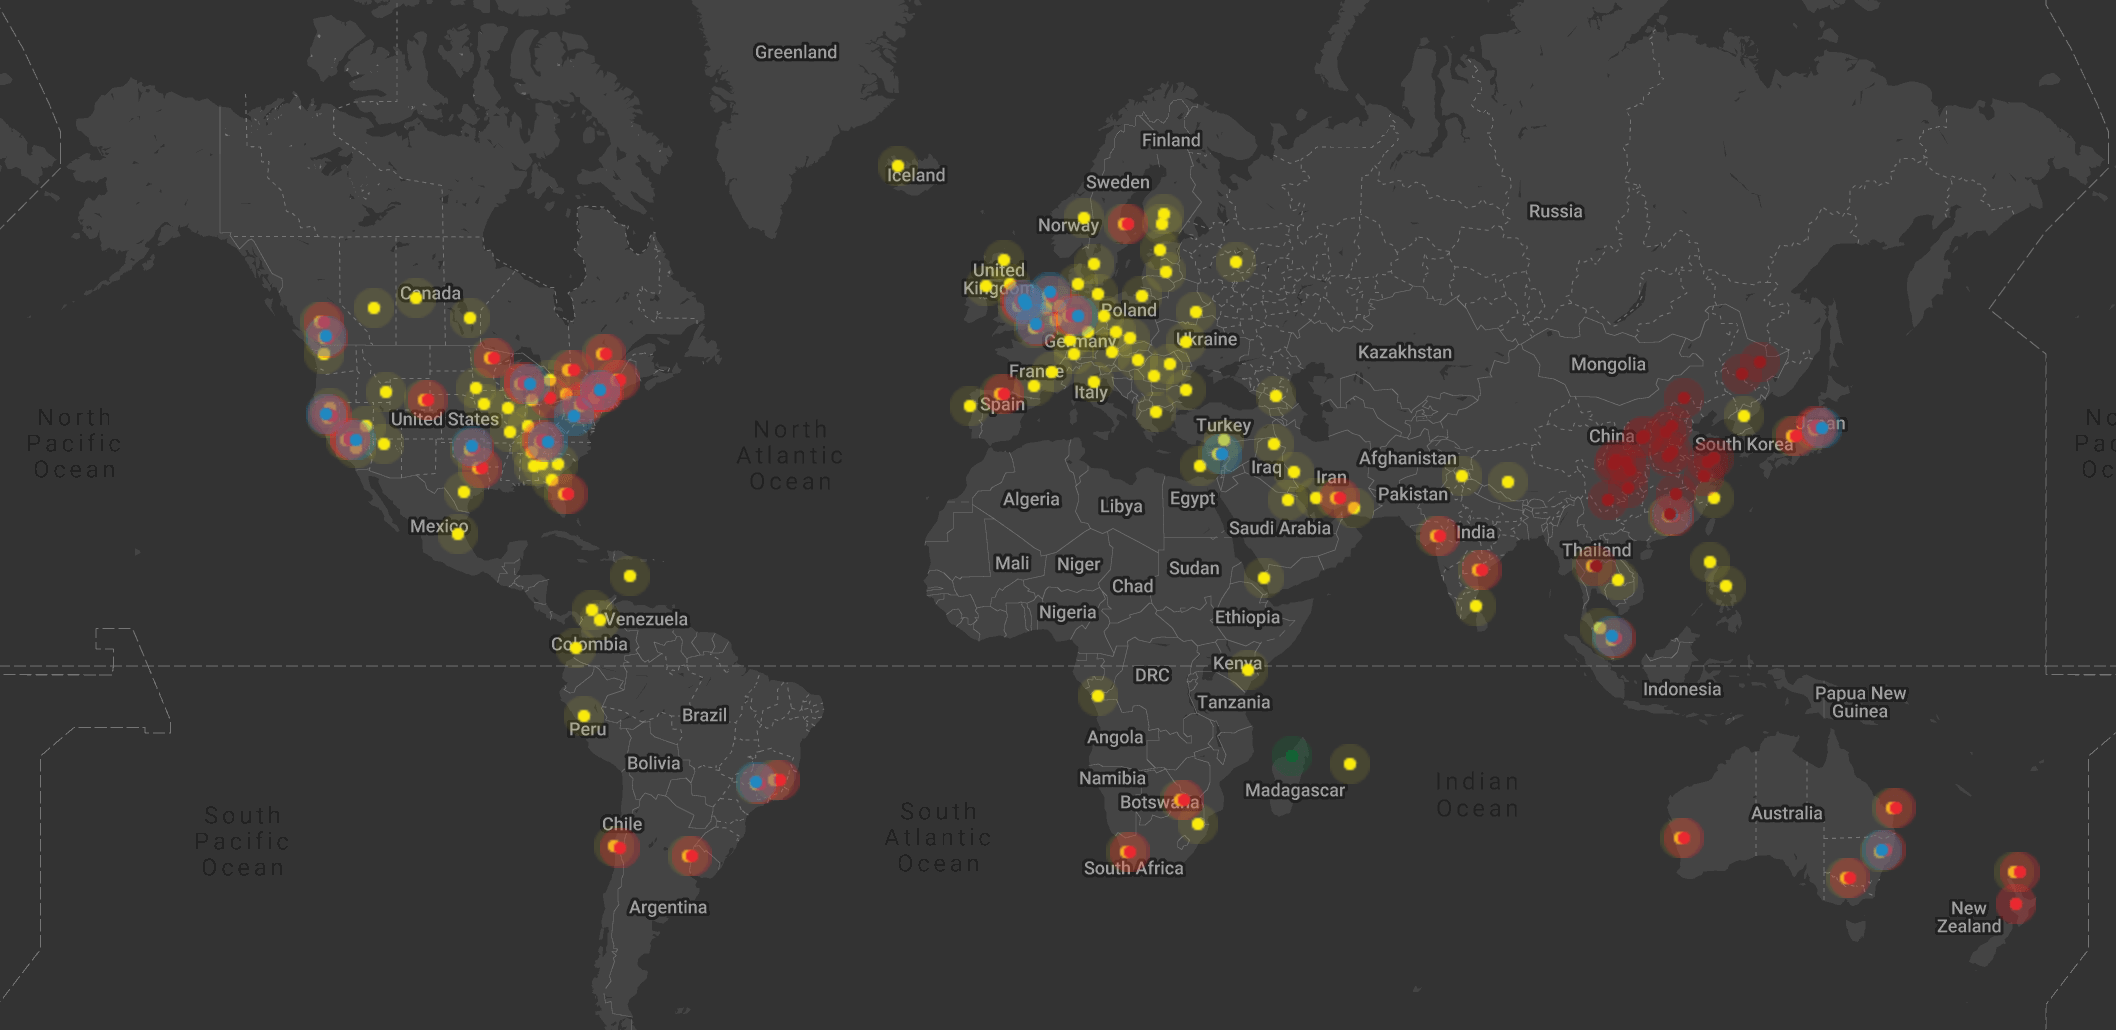Viewport: 2116px width, 1030px height.
Task: Open the yellow marker at India's southern tip
Action: pyautogui.click(x=1476, y=606)
